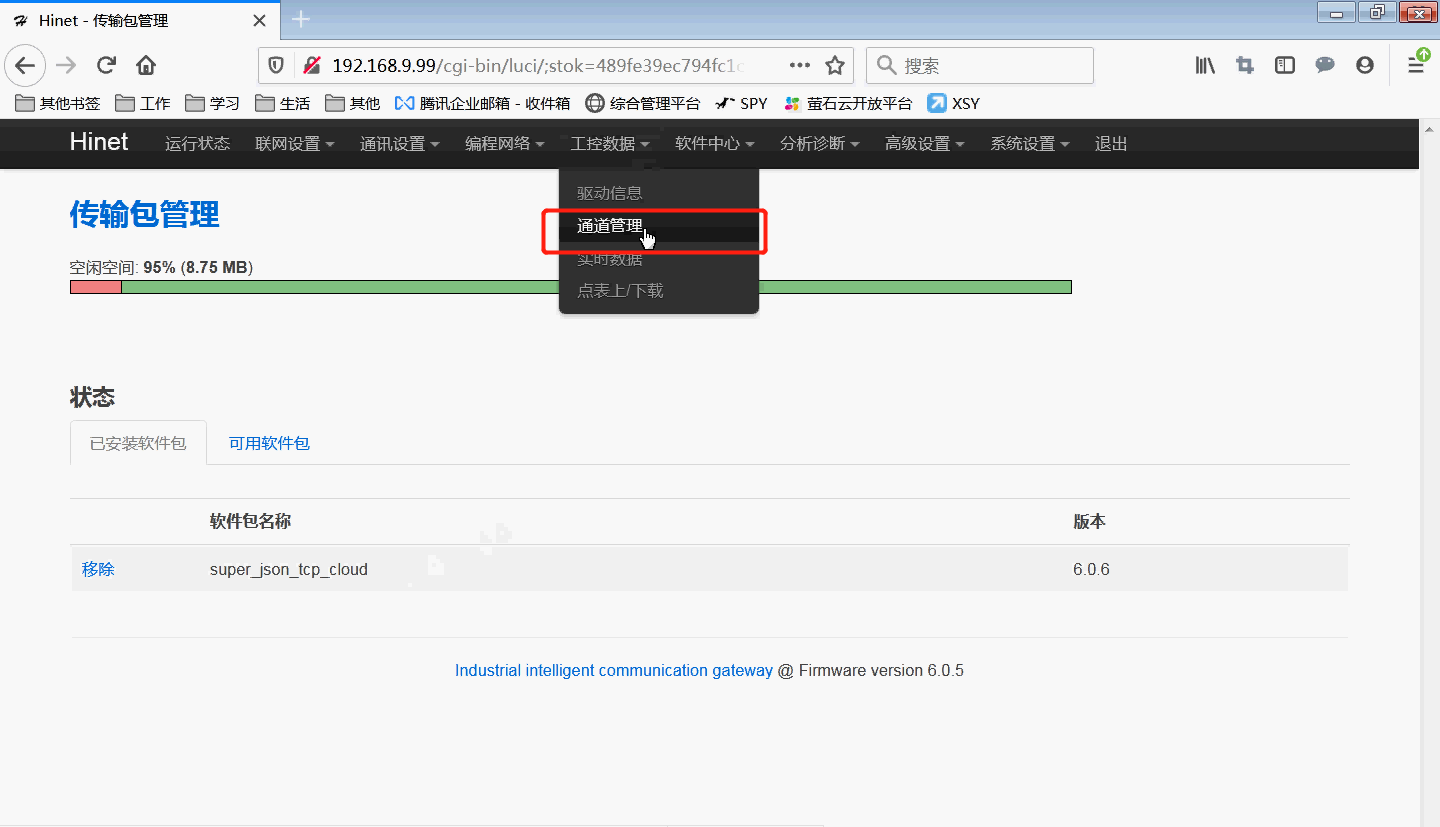Switch to the 可用软件包 tab
Image resolution: width=1440 pixels, height=827 pixels.
(268, 442)
